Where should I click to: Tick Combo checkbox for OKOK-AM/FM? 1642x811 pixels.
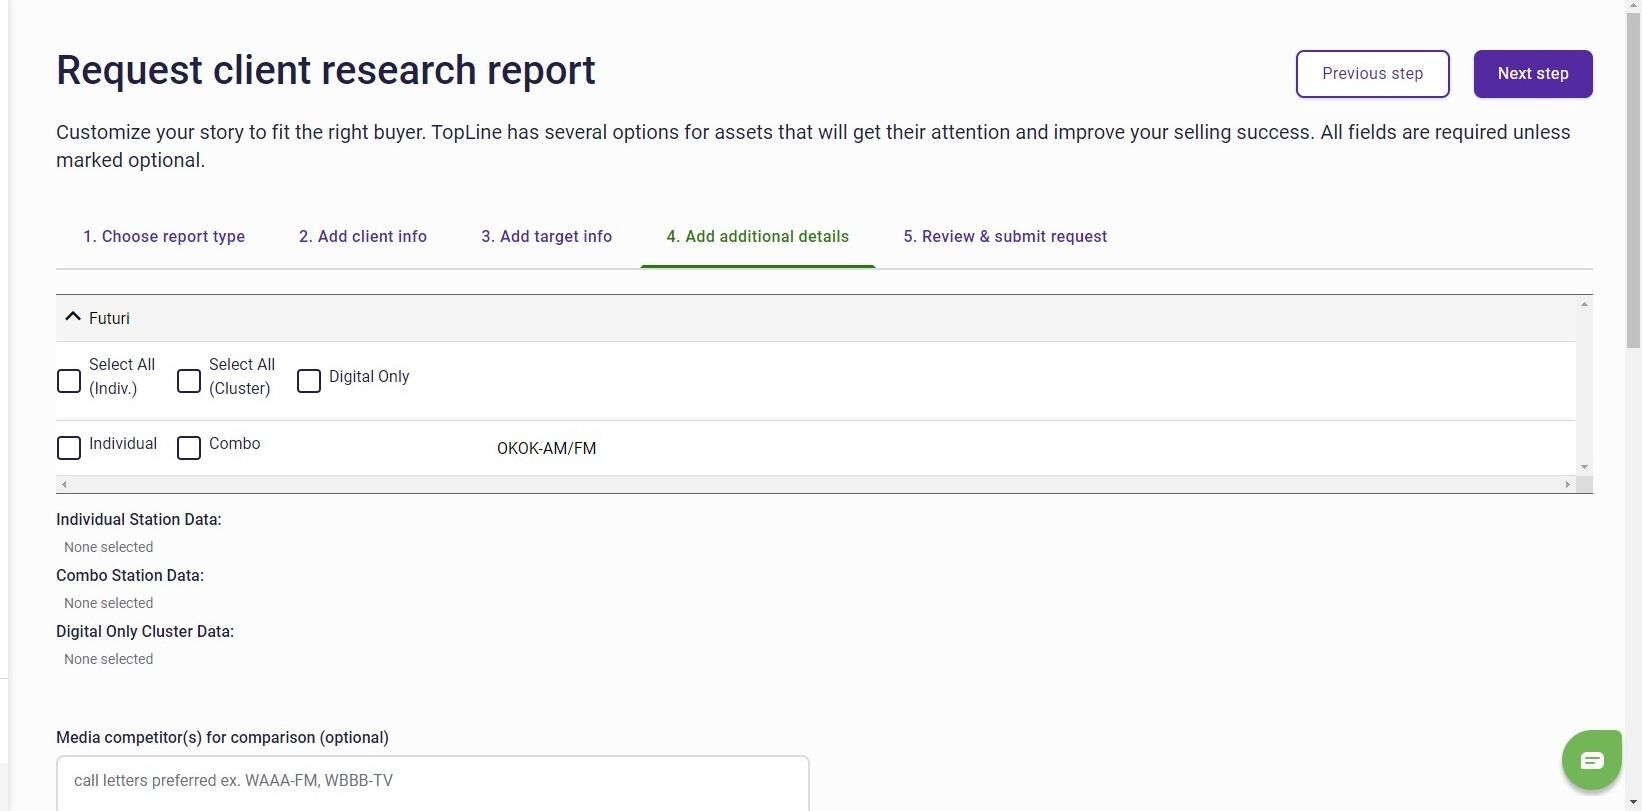pos(189,448)
